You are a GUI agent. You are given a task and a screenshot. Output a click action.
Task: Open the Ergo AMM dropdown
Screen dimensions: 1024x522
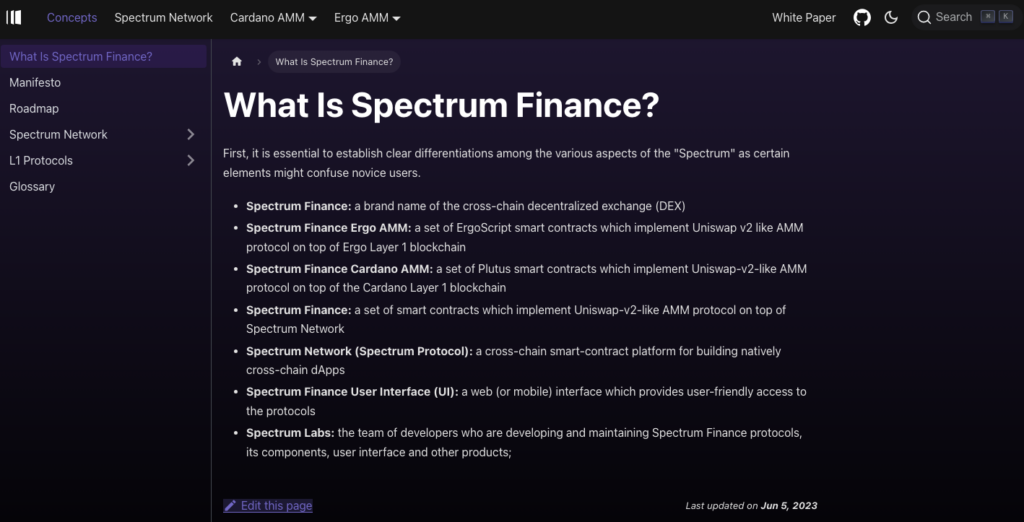coord(367,17)
